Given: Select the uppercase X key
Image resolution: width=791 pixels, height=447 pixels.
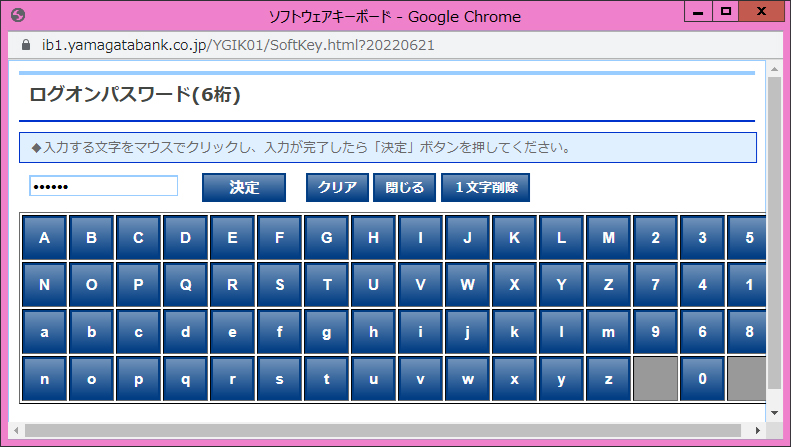Looking at the screenshot, I should click(514, 285).
